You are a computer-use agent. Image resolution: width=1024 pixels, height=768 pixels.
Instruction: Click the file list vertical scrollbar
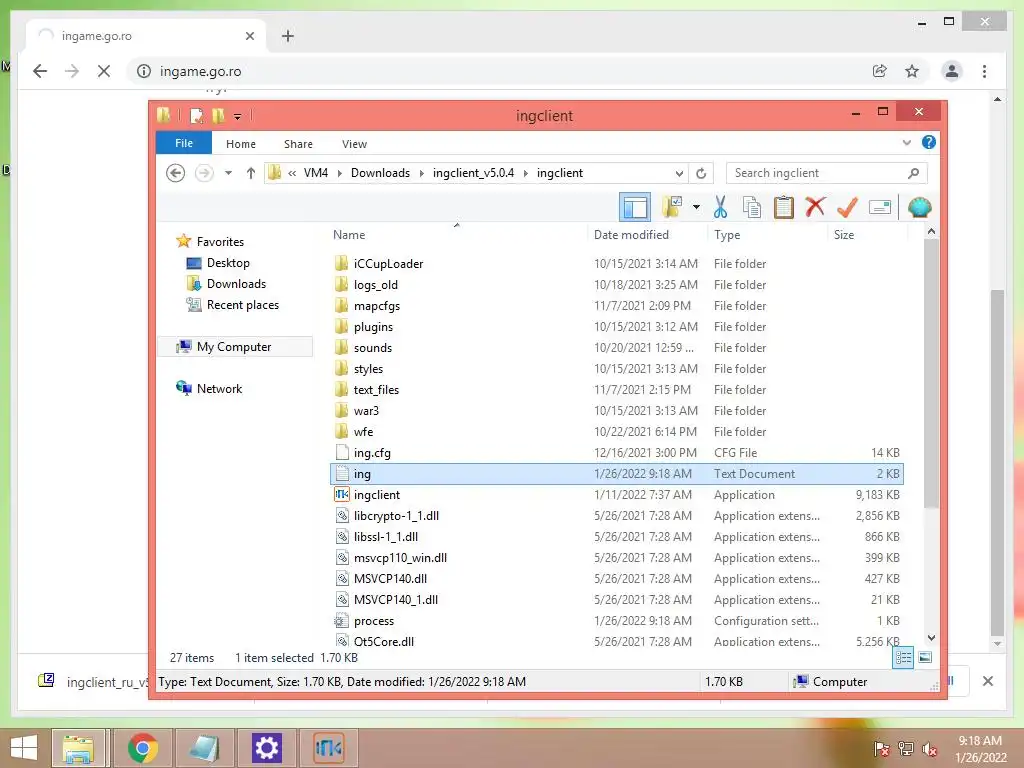931,373
